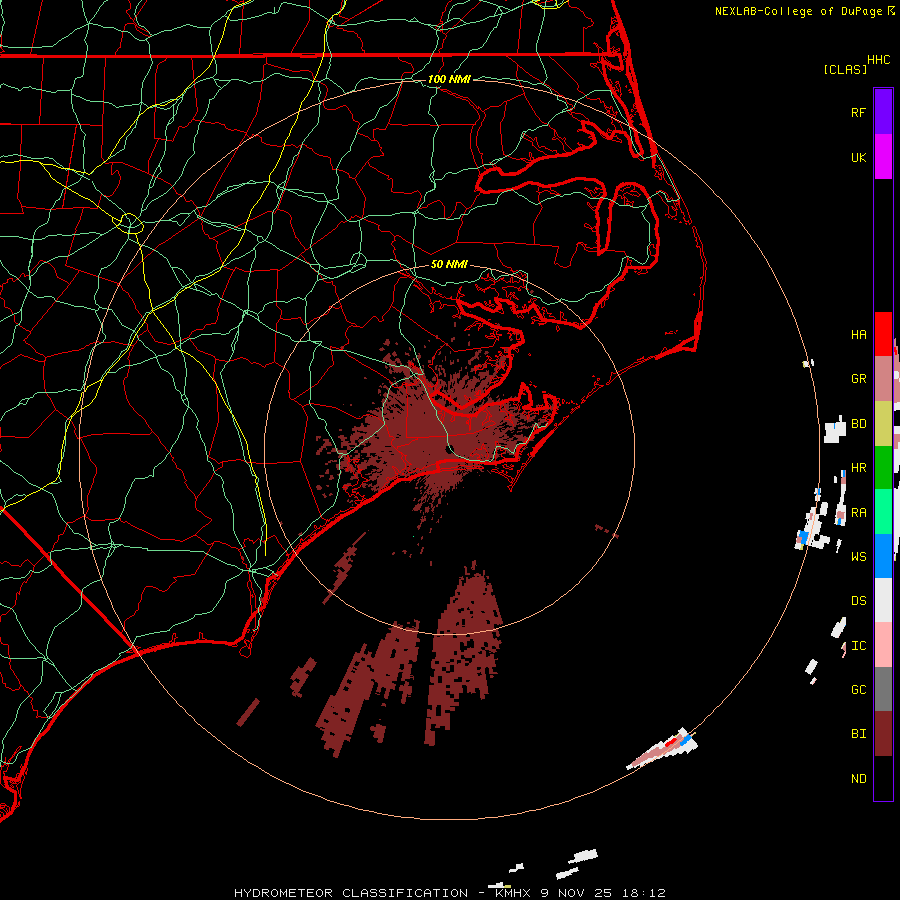Click the 'UK' legend label
This screenshot has width=900, height=900.
pyautogui.click(x=858, y=157)
